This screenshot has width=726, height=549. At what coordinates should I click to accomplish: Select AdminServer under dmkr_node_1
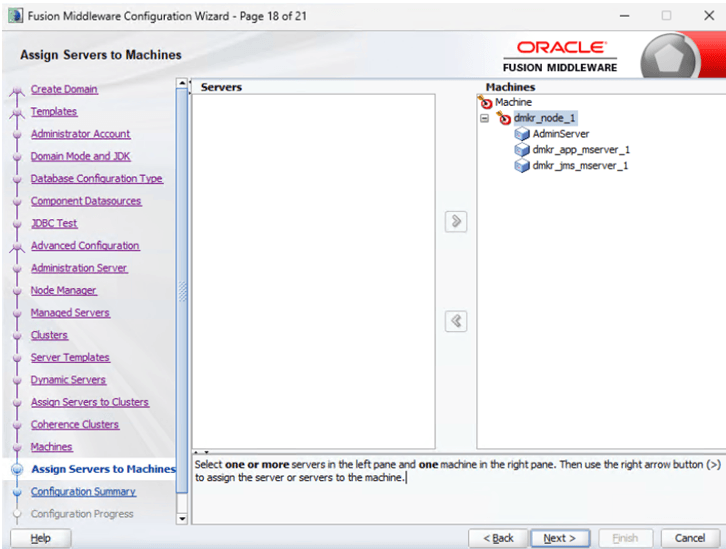tap(561, 134)
